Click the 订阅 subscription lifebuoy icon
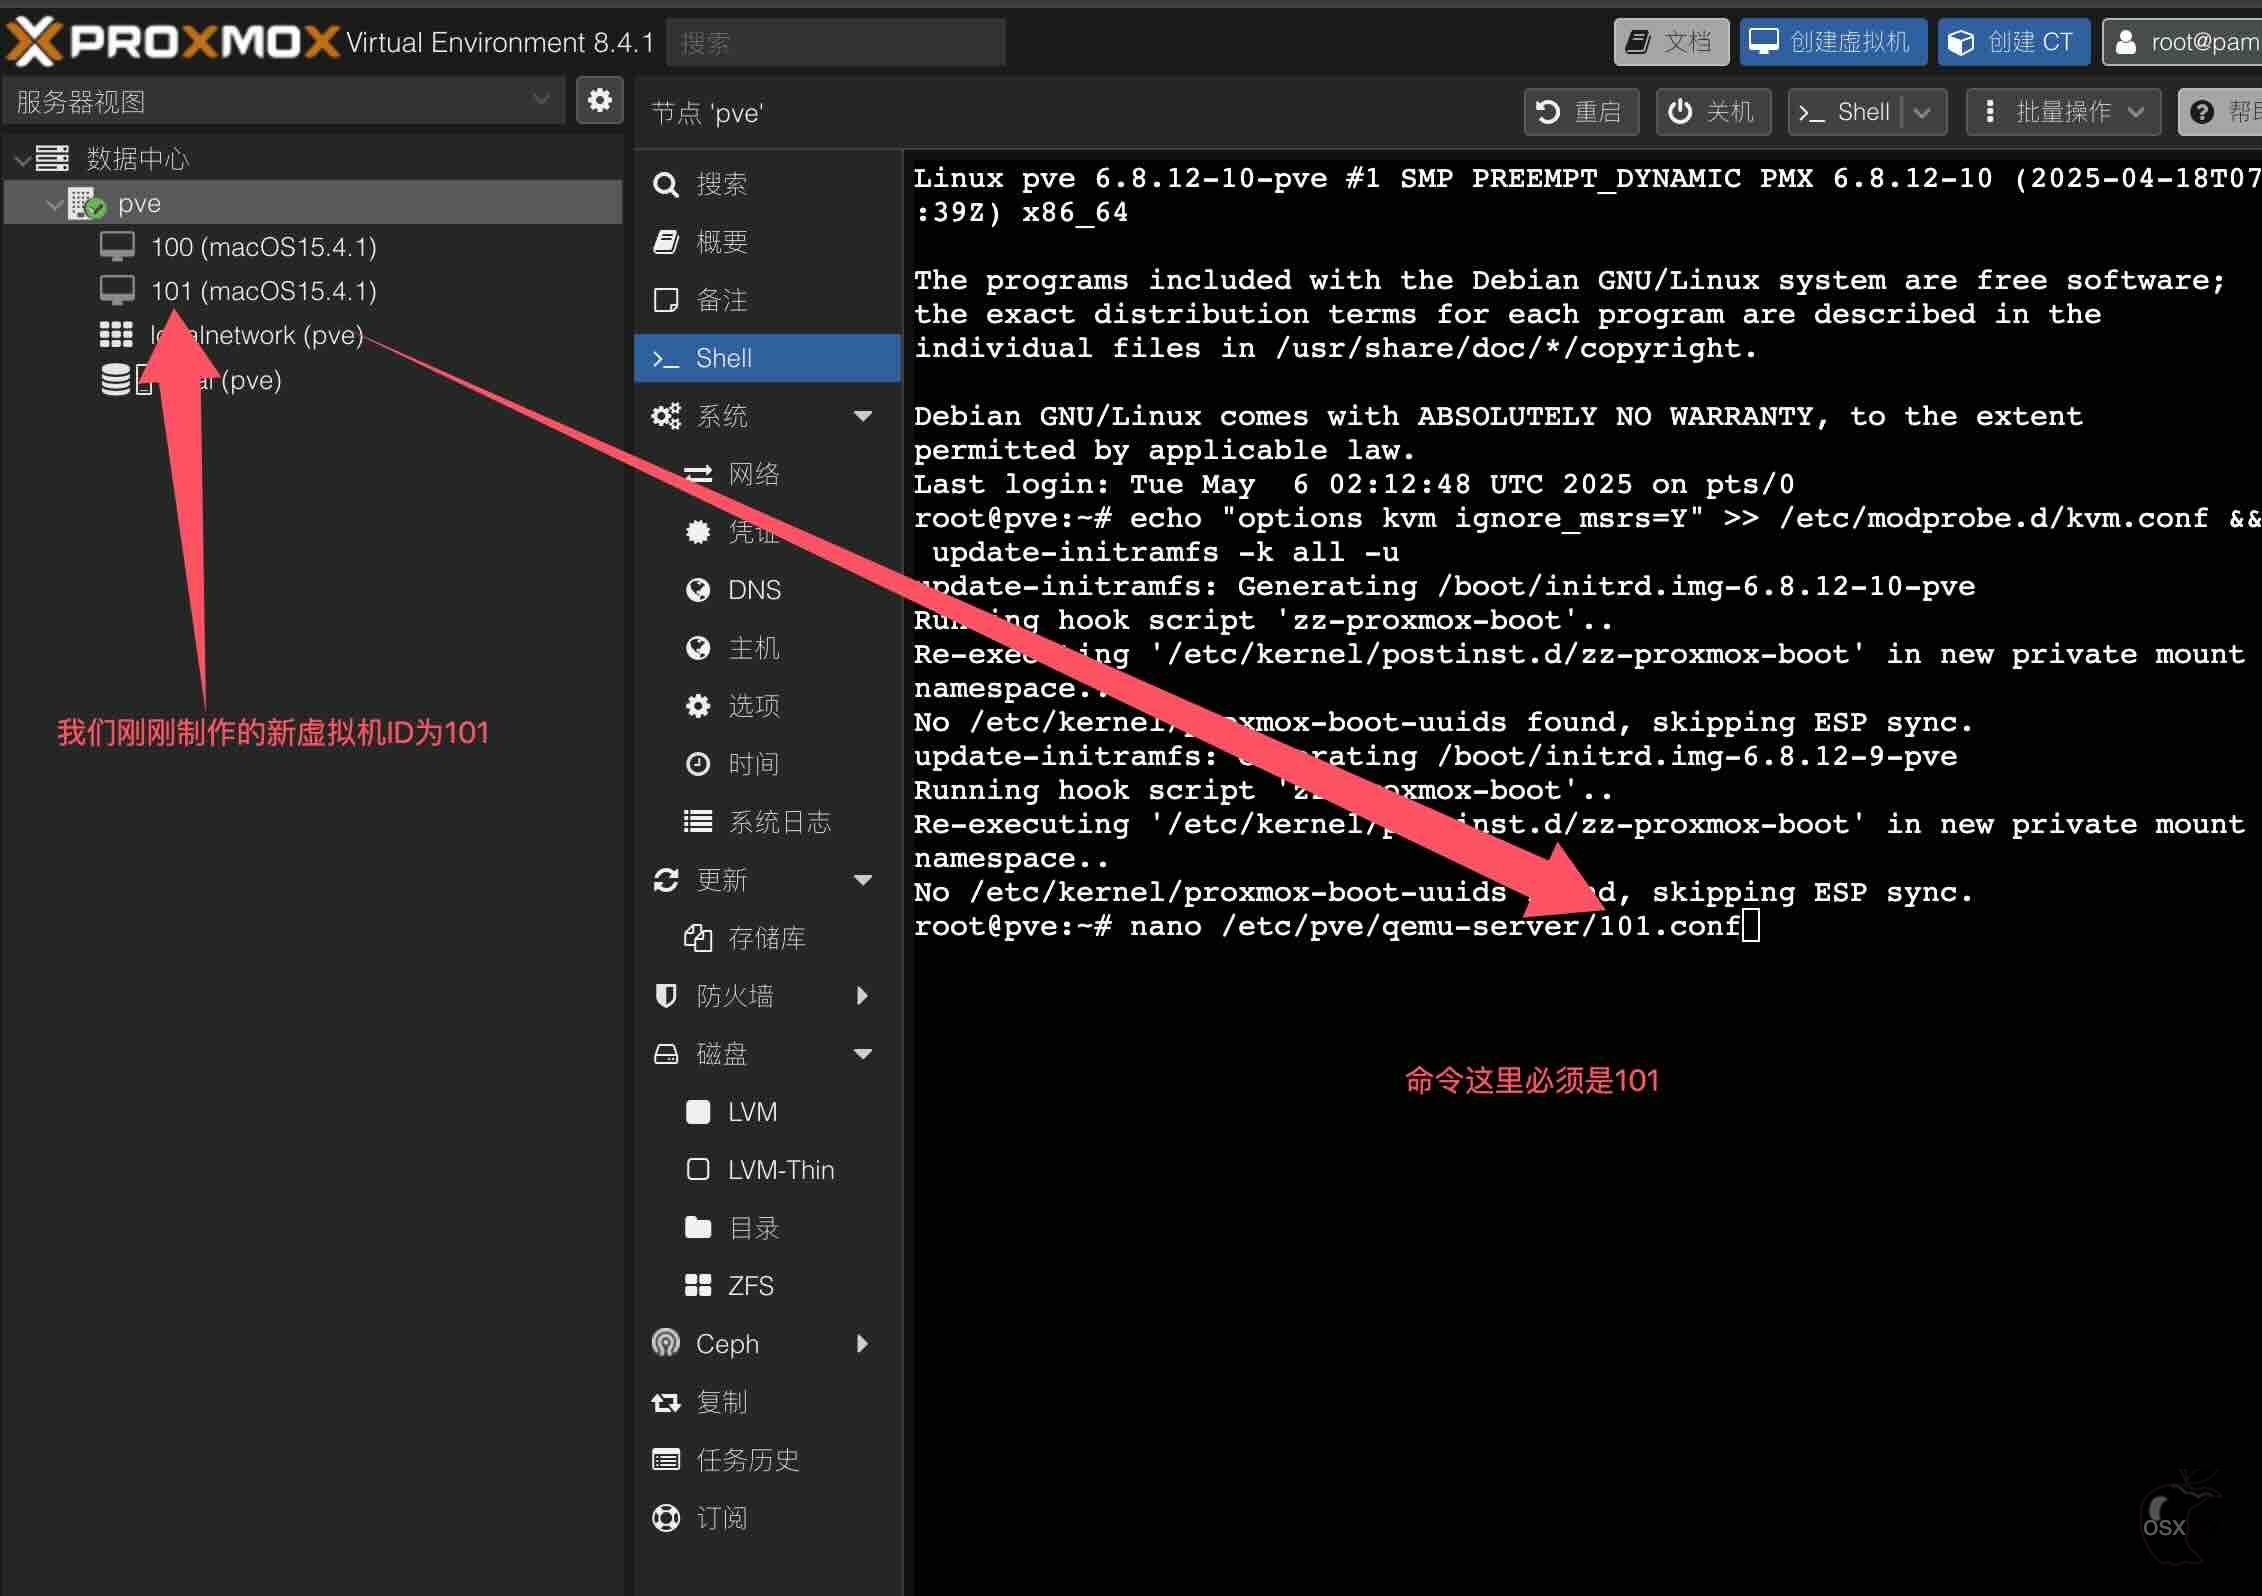The image size is (2262, 1596). (666, 1518)
